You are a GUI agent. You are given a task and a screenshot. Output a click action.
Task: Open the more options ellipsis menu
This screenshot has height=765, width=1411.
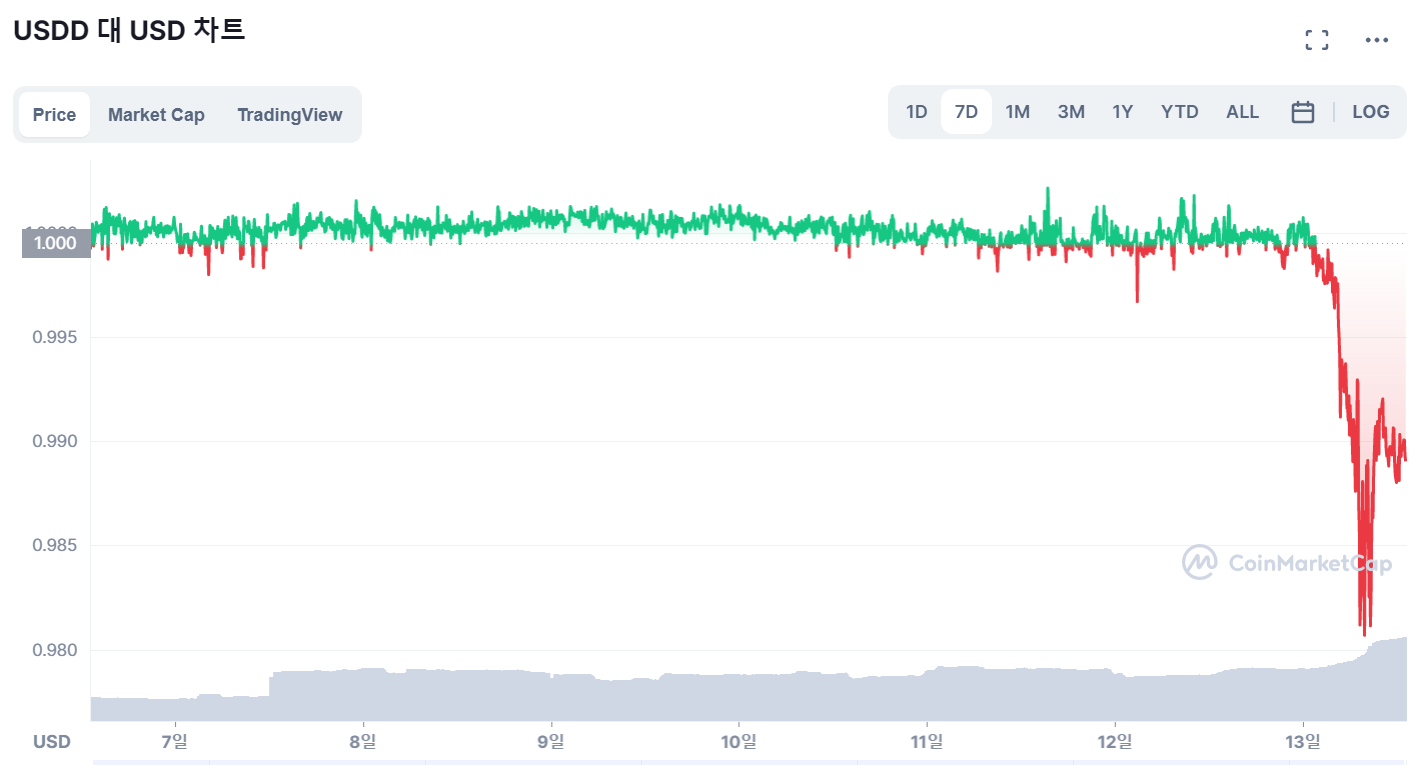[x=1377, y=39]
